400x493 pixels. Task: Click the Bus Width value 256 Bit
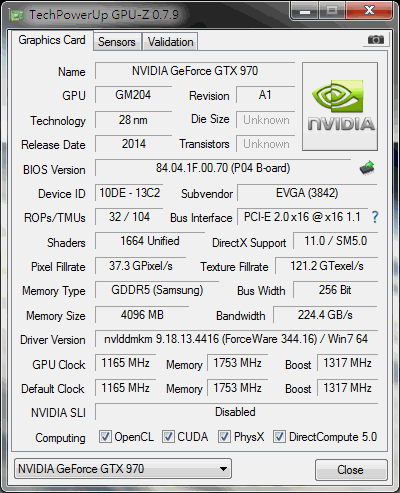pos(335,290)
